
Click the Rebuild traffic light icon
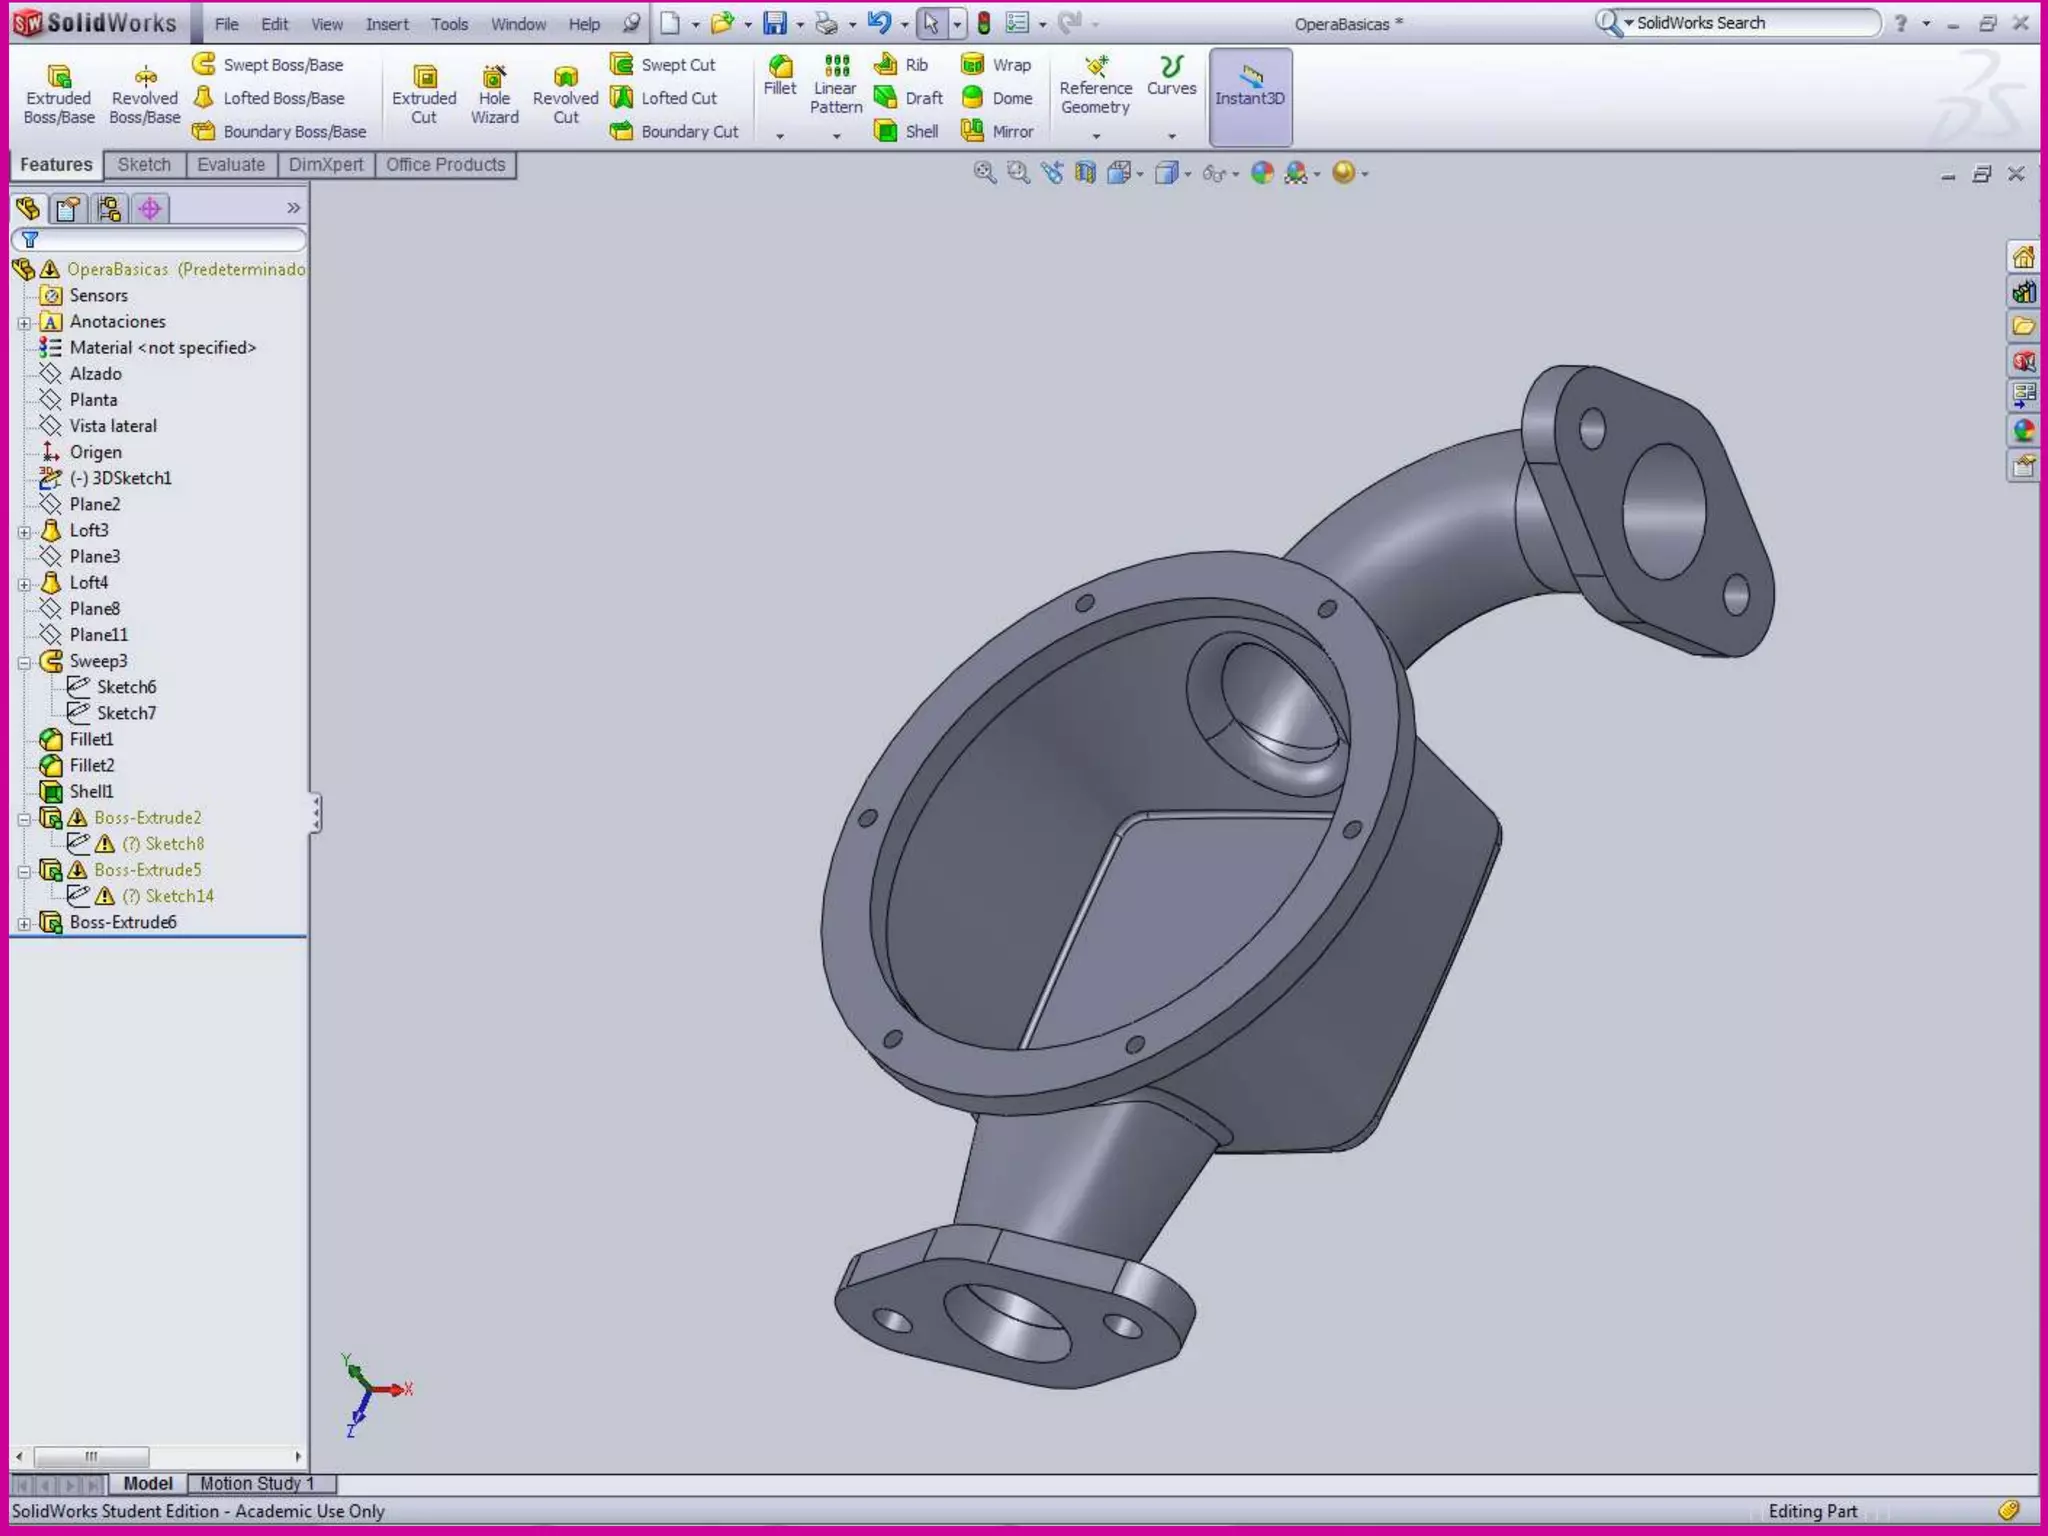(x=984, y=23)
